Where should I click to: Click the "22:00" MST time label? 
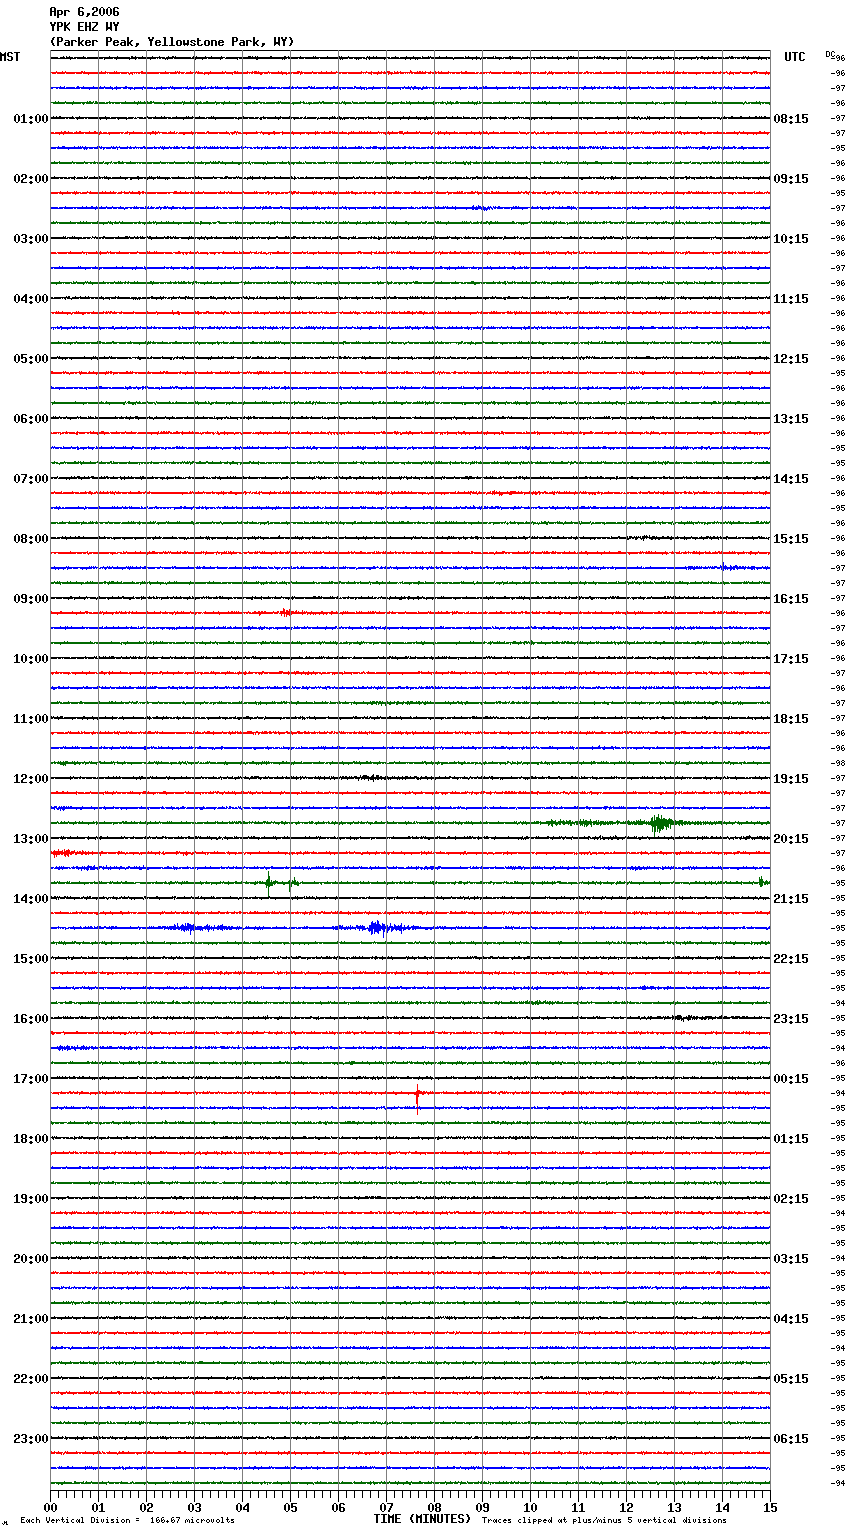pyautogui.click(x=31, y=1379)
